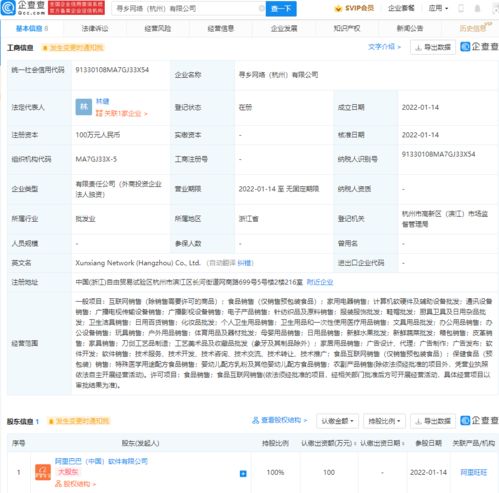This screenshot has width=499, height=493.
Task: Switch to the 经营信息 tab
Action: 221,29
